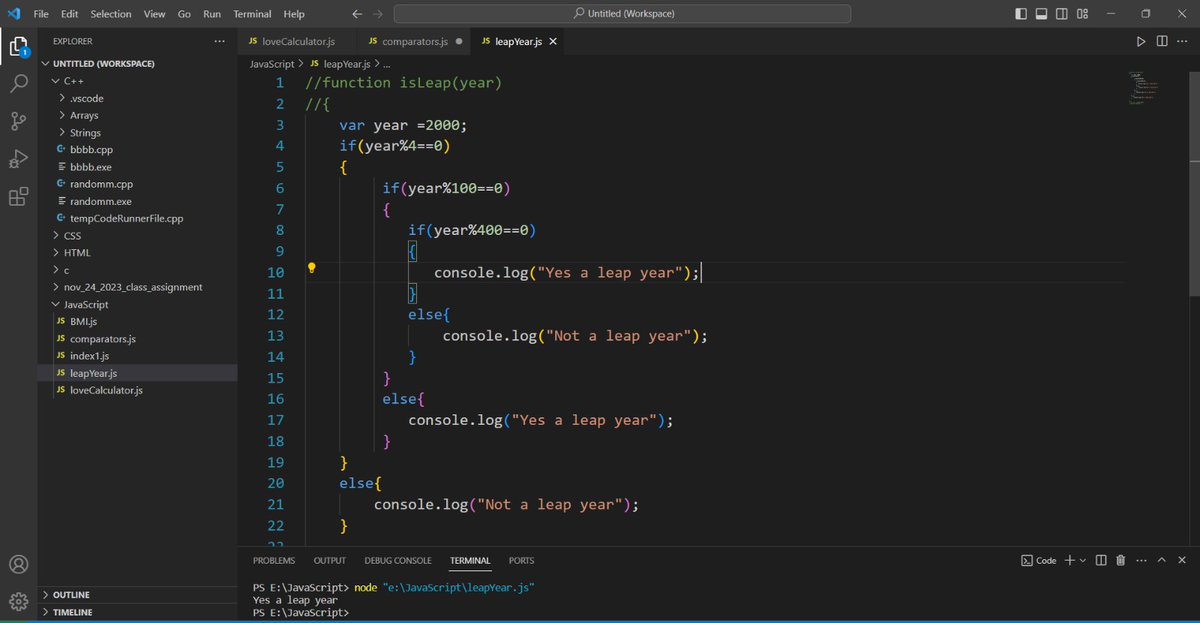
Task: Open the Run and Debug view icon
Action: 18,159
